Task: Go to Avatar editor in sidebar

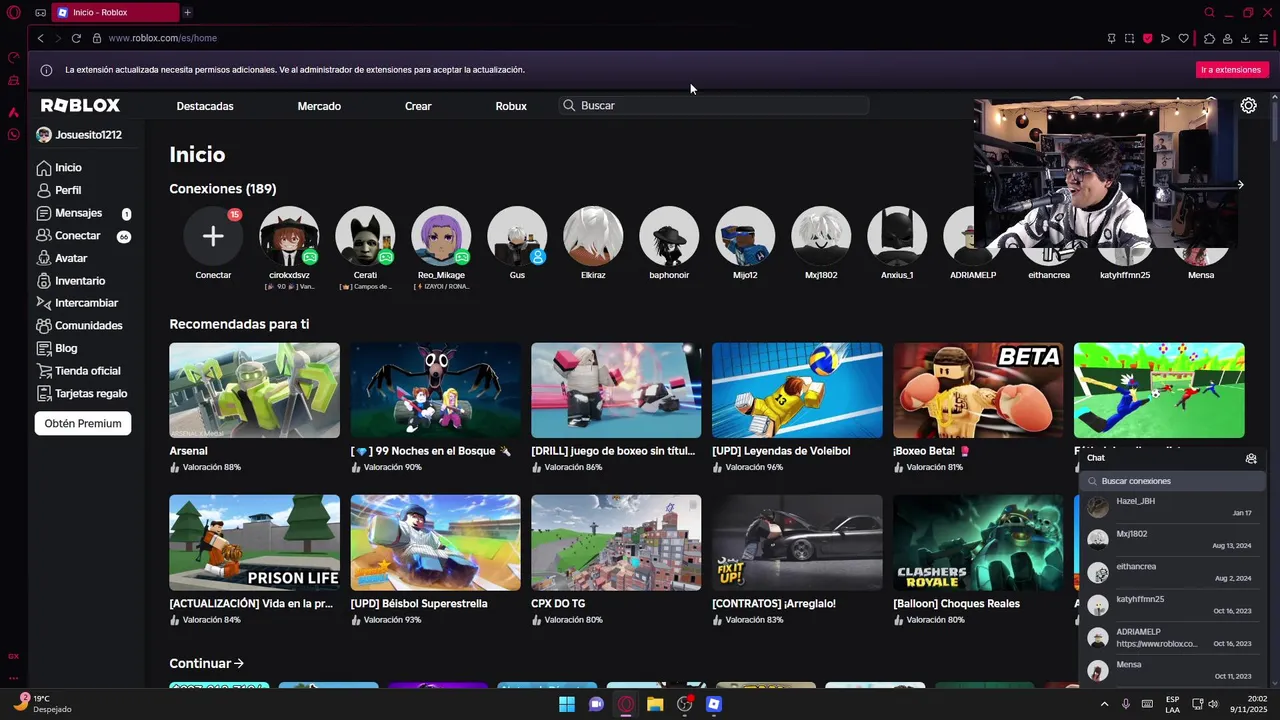Action: tap(71, 258)
